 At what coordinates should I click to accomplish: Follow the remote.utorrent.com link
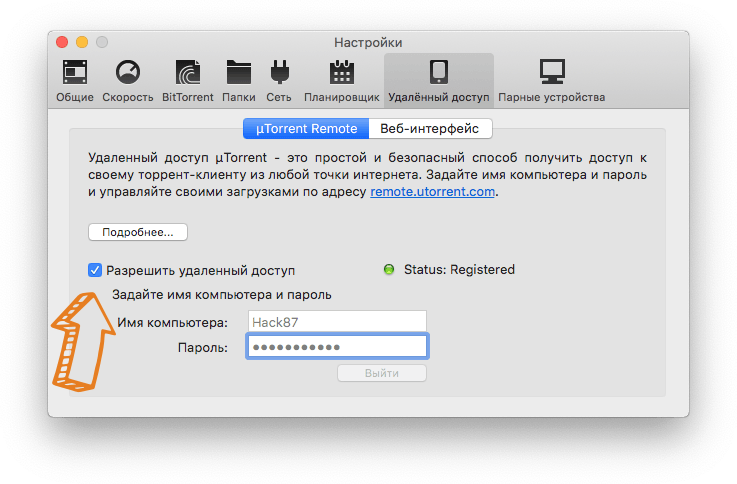tap(432, 192)
